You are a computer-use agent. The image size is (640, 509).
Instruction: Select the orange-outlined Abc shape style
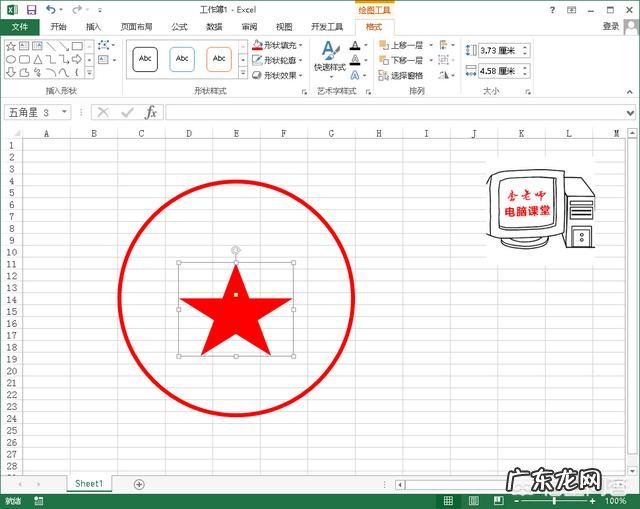pyautogui.click(x=219, y=59)
